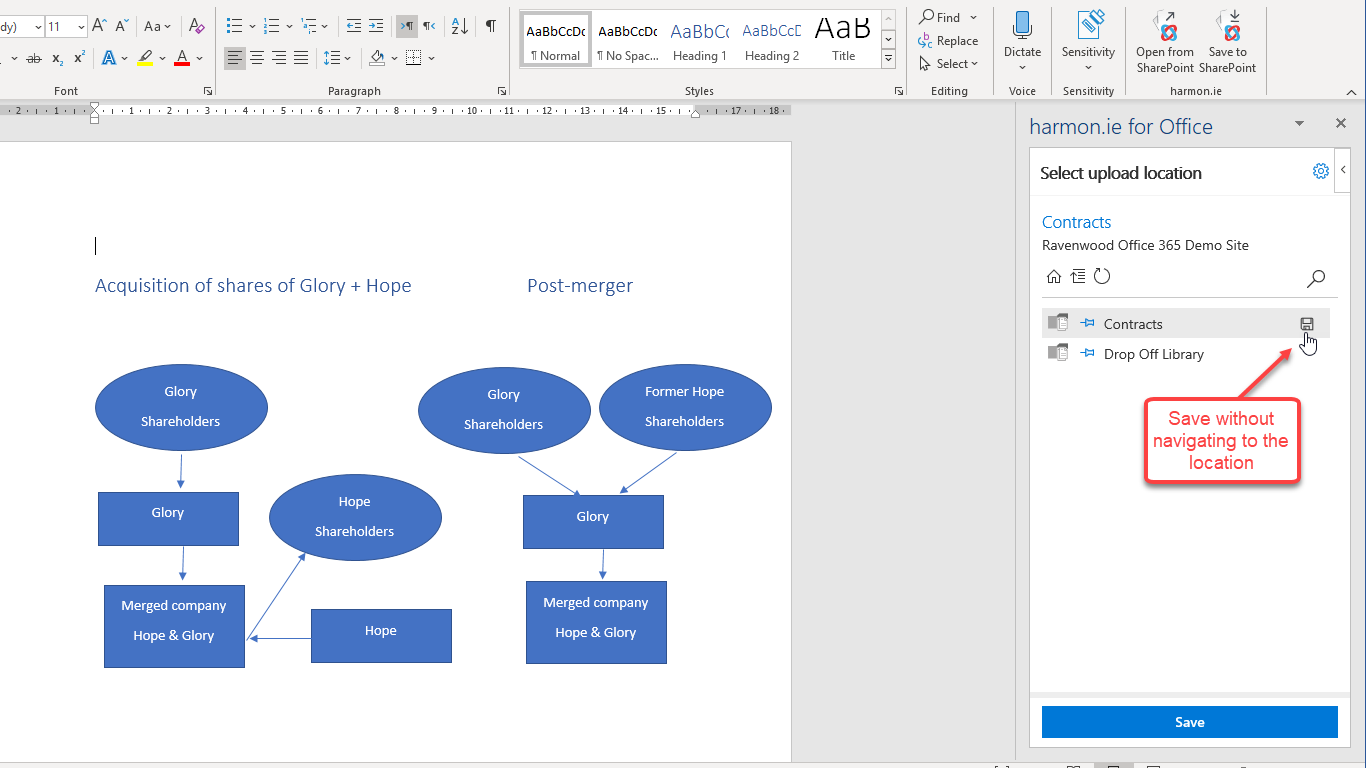This screenshot has width=1366, height=768.
Task: Toggle the show paragraph marks button
Action: click(x=490, y=26)
